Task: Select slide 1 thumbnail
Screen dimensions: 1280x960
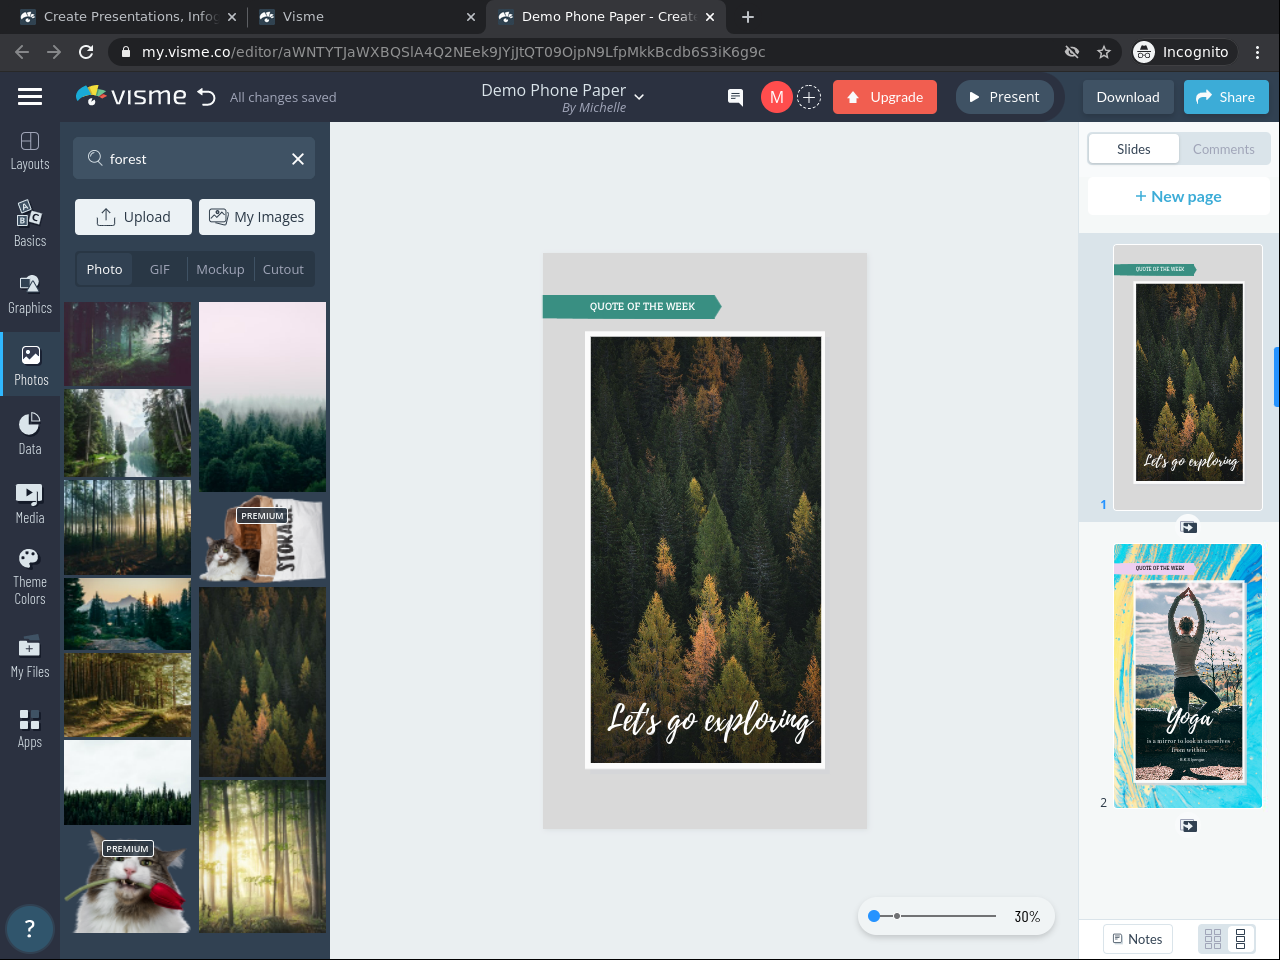Action: [1188, 378]
